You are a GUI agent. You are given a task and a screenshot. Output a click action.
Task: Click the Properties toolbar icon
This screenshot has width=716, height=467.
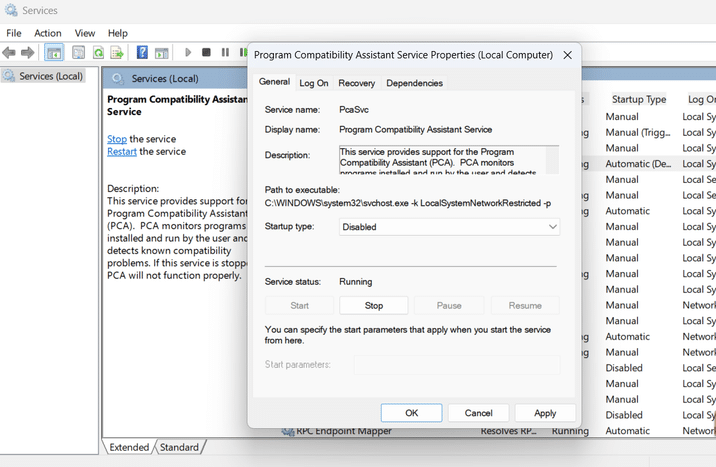[x=79, y=53]
